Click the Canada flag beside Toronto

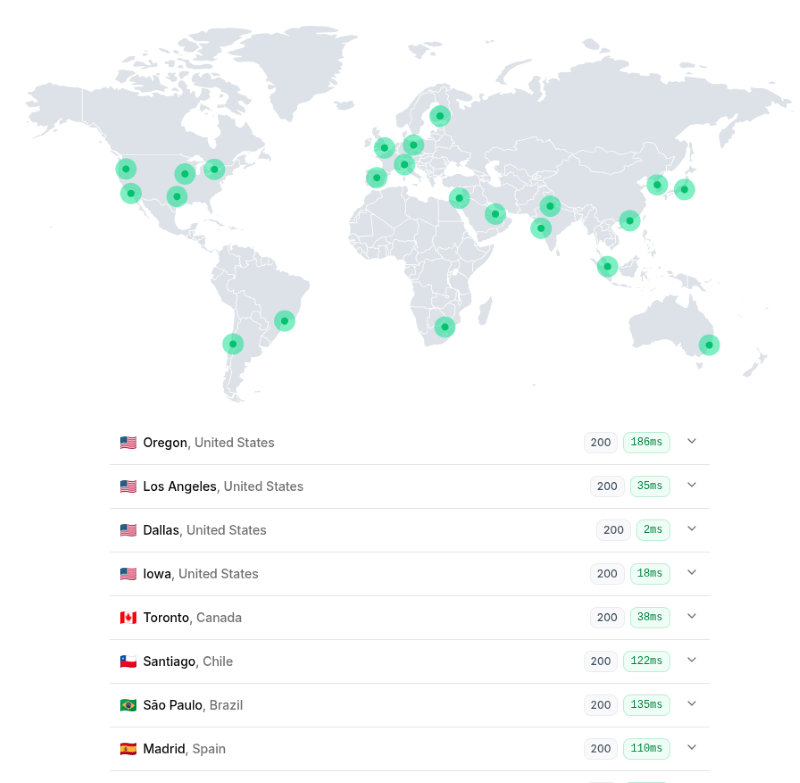point(127,617)
